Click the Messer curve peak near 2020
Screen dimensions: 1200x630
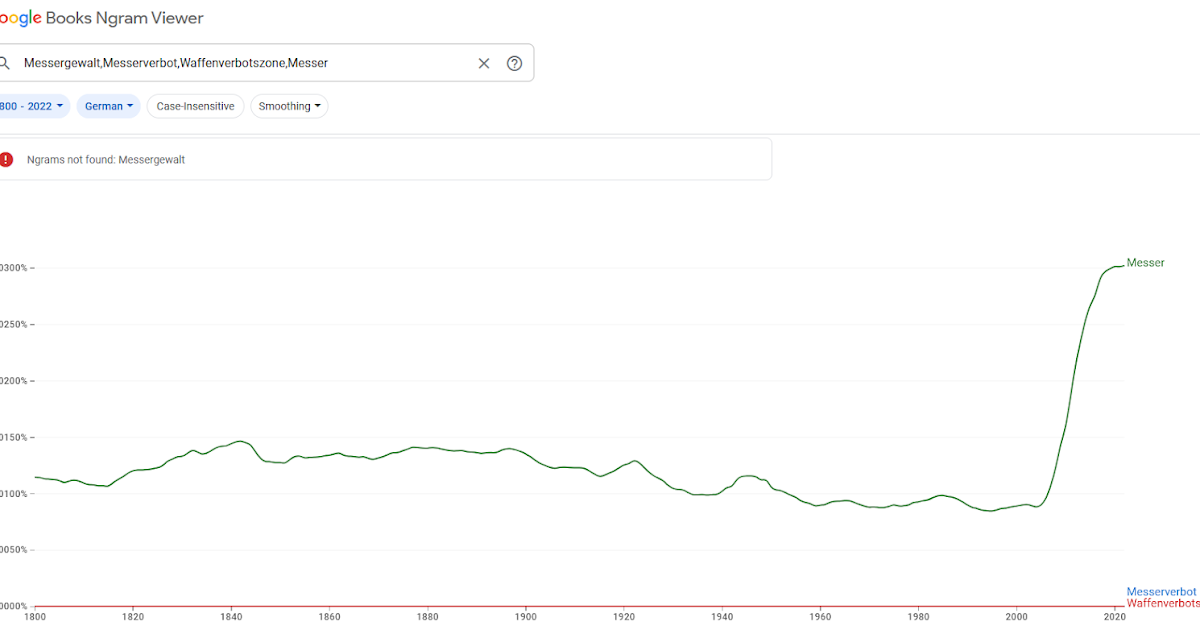[1117, 266]
